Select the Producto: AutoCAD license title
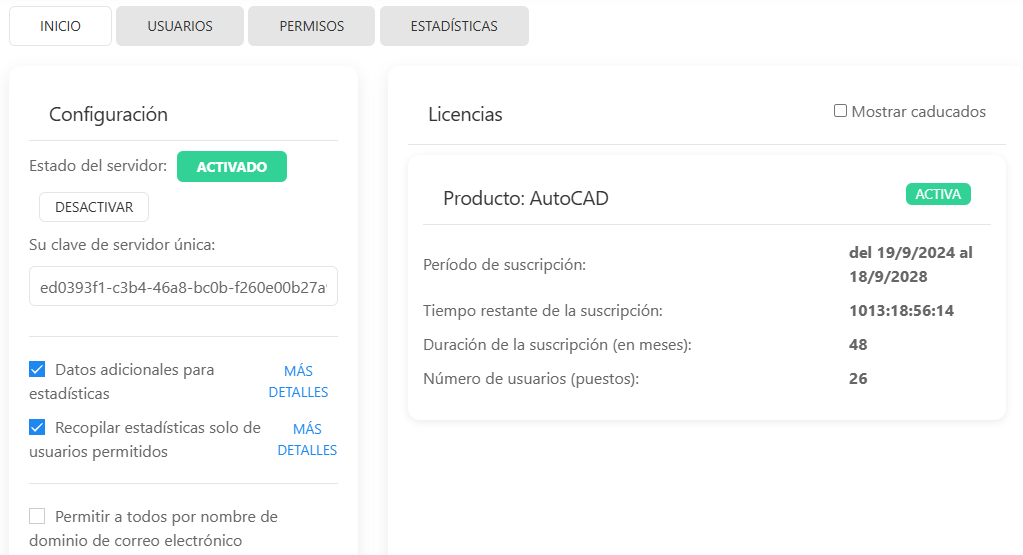Screen dimensions: 1023x555 [526, 199]
